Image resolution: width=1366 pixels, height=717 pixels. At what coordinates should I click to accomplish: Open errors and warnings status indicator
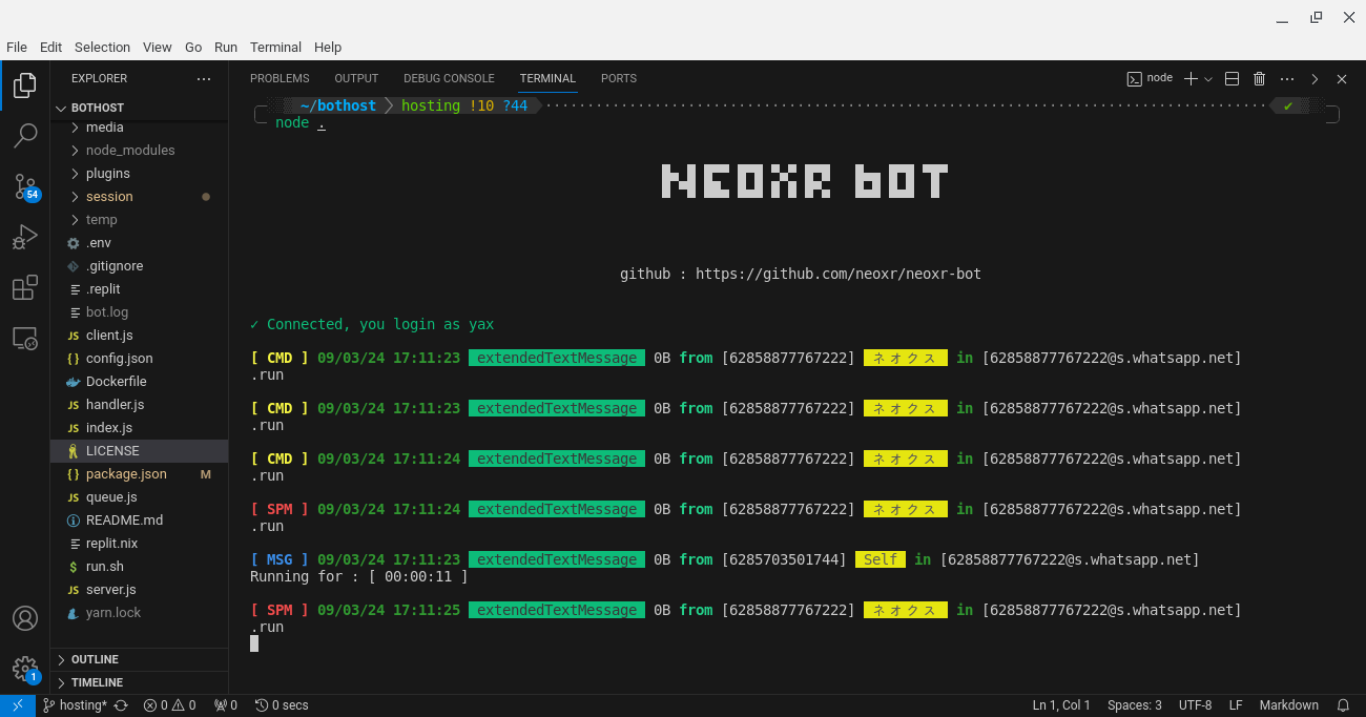[x=169, y=705]
